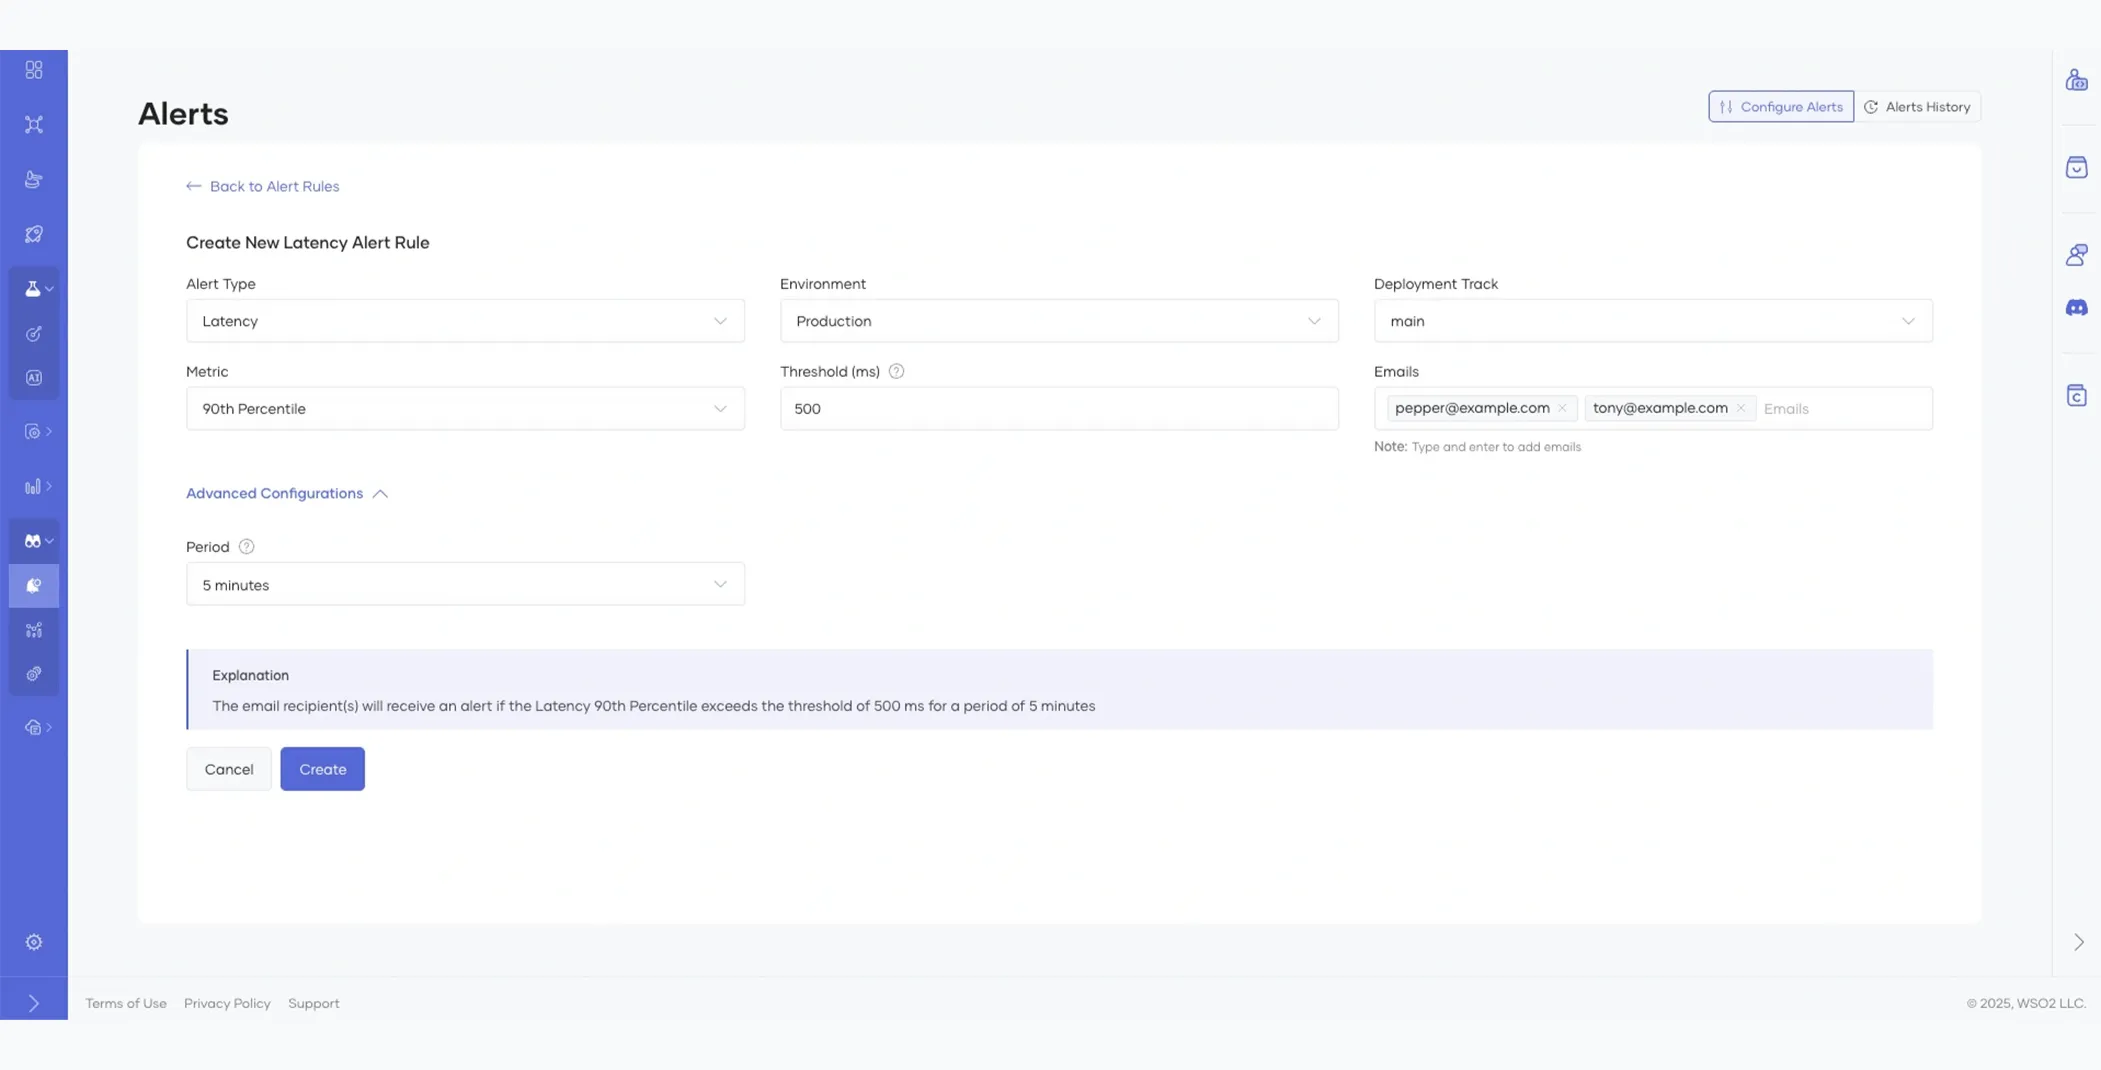Click the Threshold (ms) input field
2101x1070 pixels.
point(1058,409)
